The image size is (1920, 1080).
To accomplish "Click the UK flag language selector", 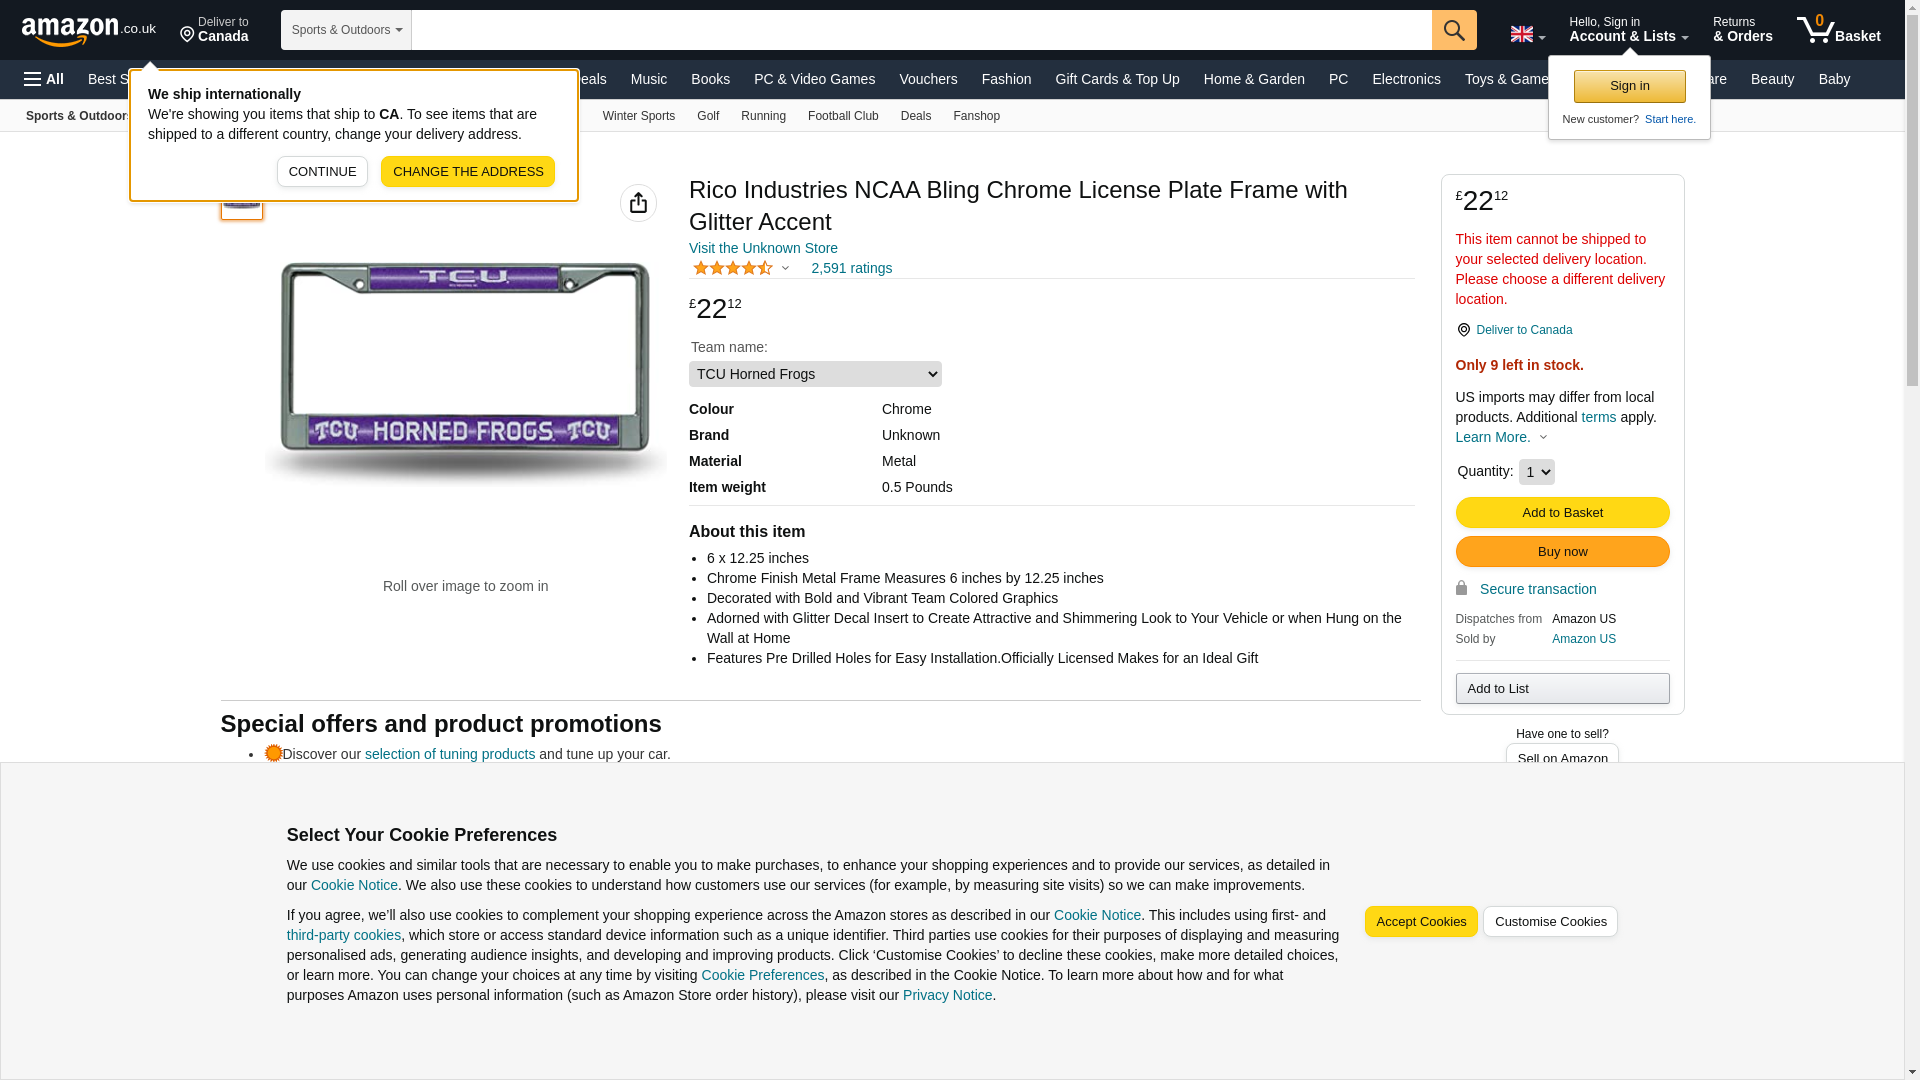I will (x=1527, y=34).
